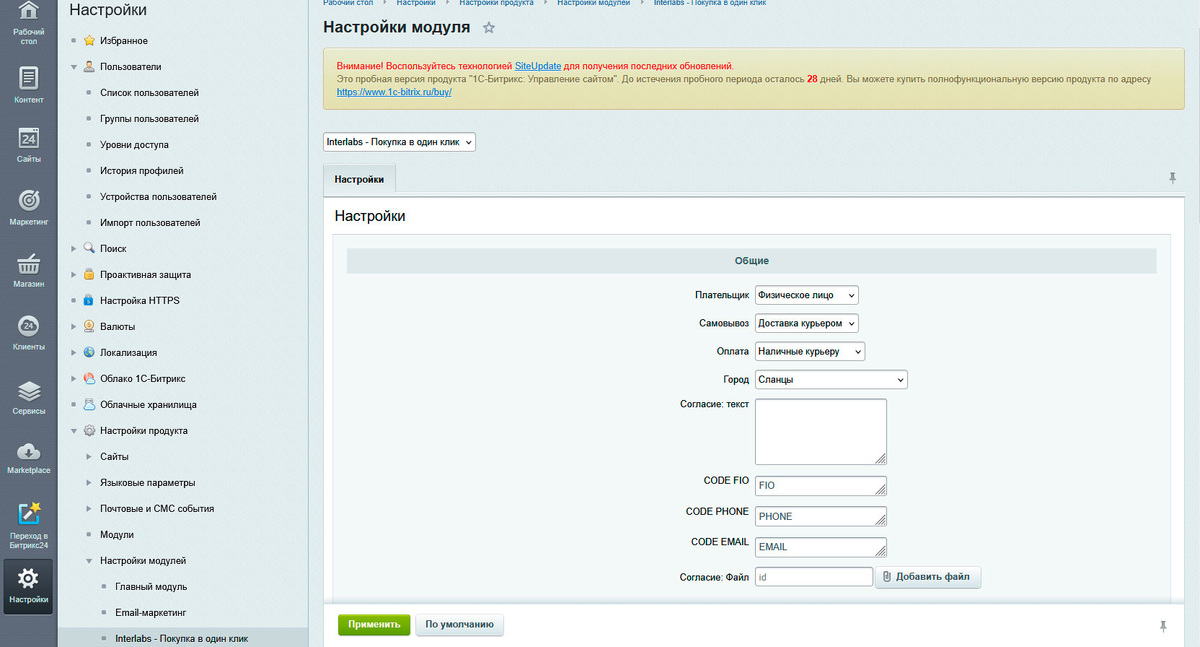Click the По умолчанию button

pyautogui.click(x=460, y=625)
